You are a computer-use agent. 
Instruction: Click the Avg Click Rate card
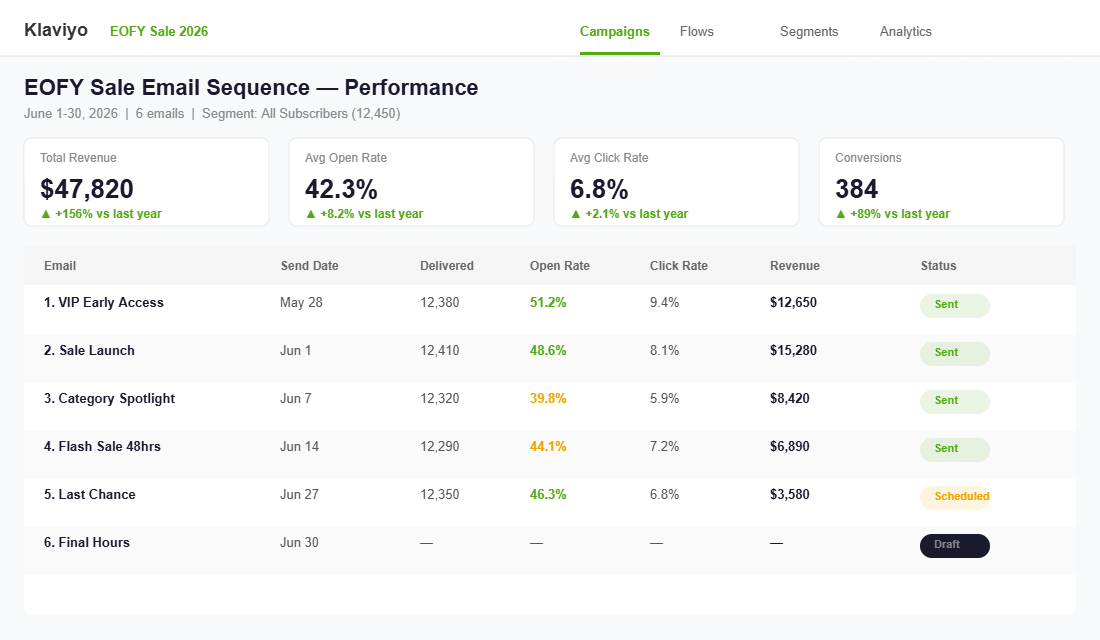tap(676, 181)
